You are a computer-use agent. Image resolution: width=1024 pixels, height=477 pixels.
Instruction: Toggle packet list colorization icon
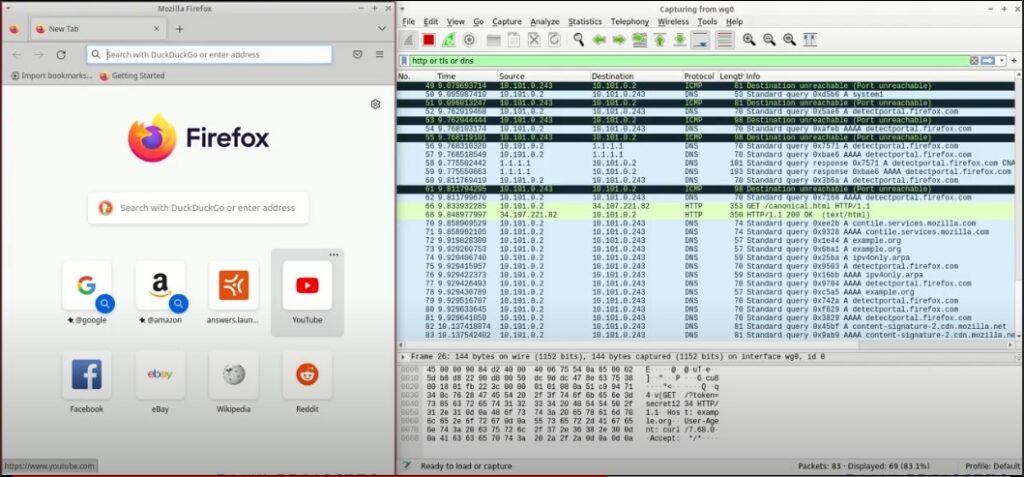724,40
